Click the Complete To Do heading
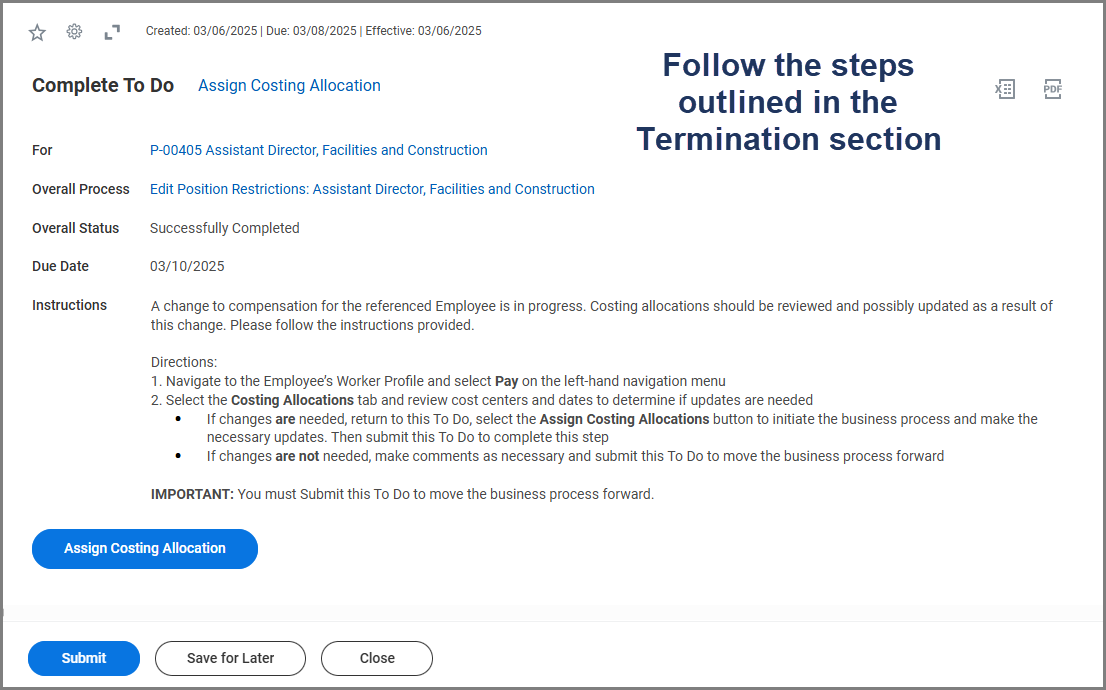The width and height of the screenshot is (1106, 690). (x=103, y=86)
